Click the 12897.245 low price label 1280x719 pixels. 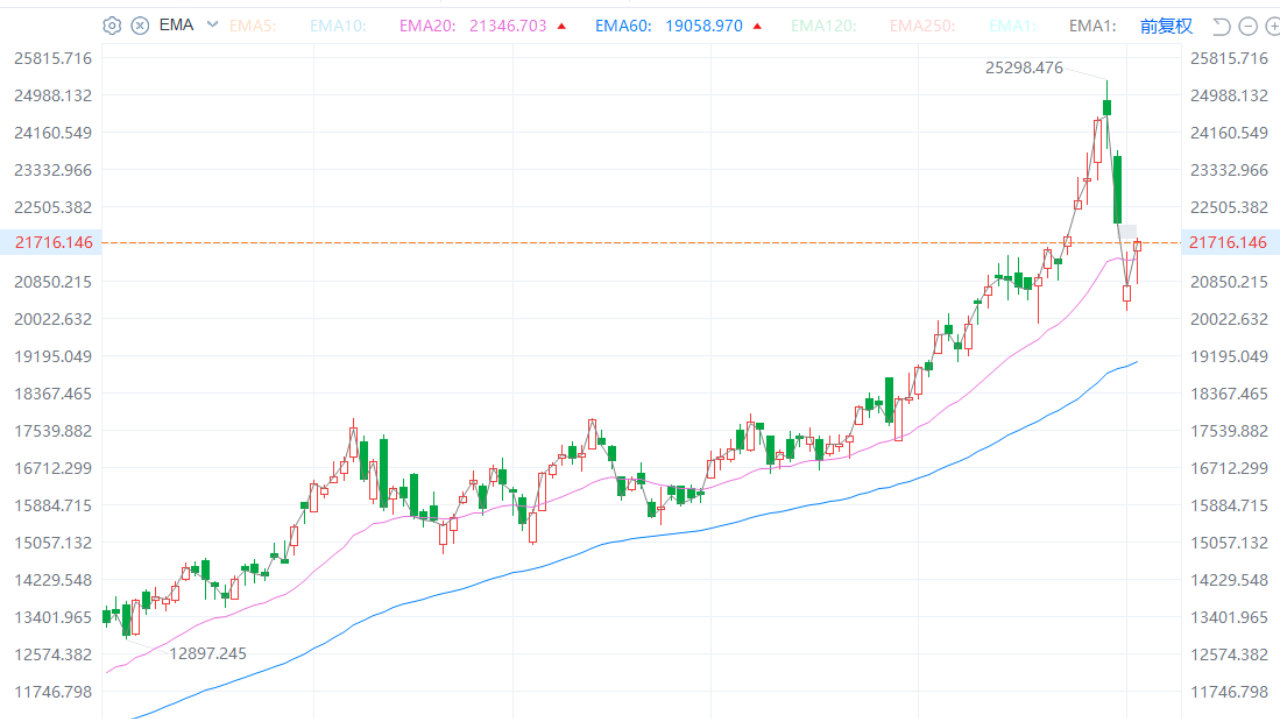207,654
